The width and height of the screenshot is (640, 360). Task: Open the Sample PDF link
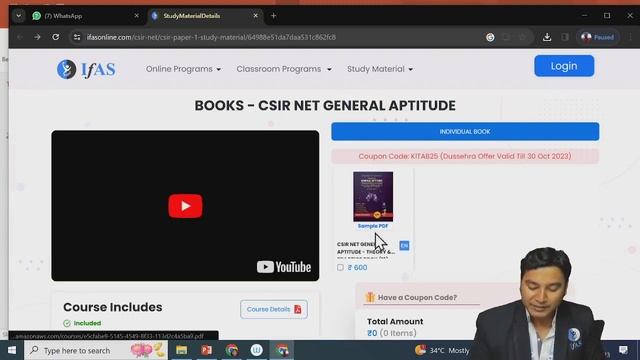click(373, 226)
